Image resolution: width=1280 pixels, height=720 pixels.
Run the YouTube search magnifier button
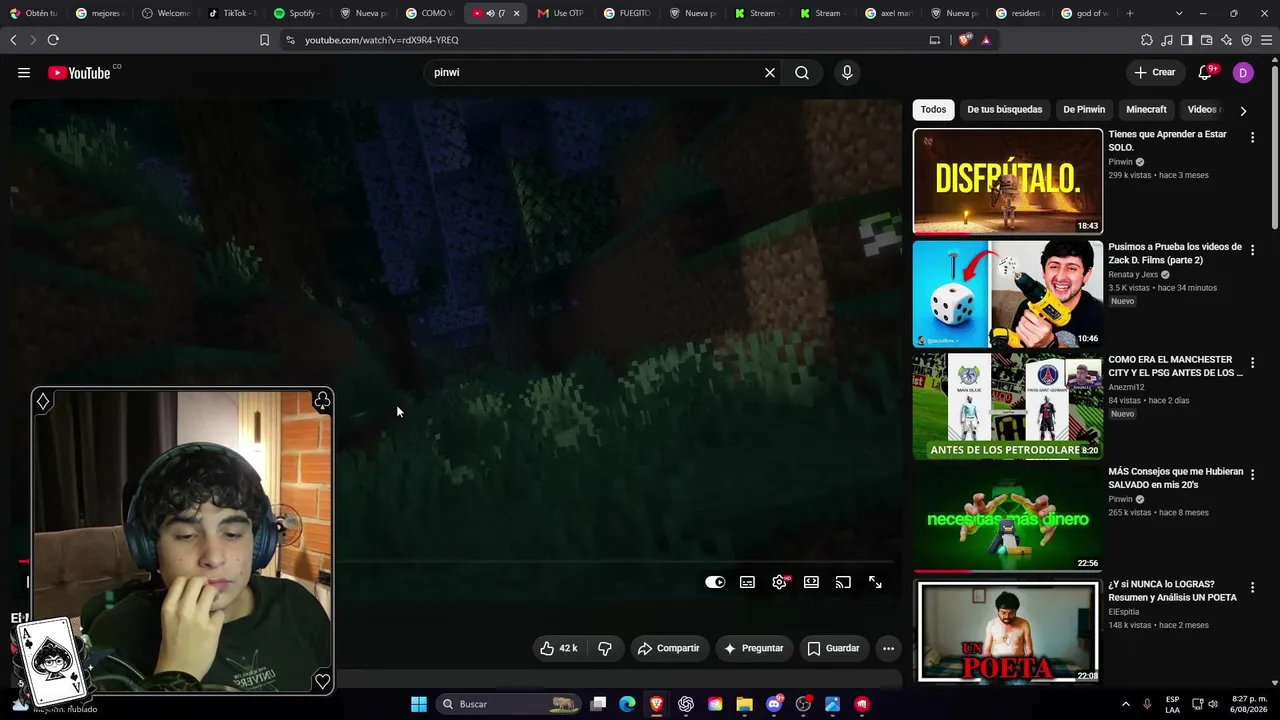click(802, 72)
